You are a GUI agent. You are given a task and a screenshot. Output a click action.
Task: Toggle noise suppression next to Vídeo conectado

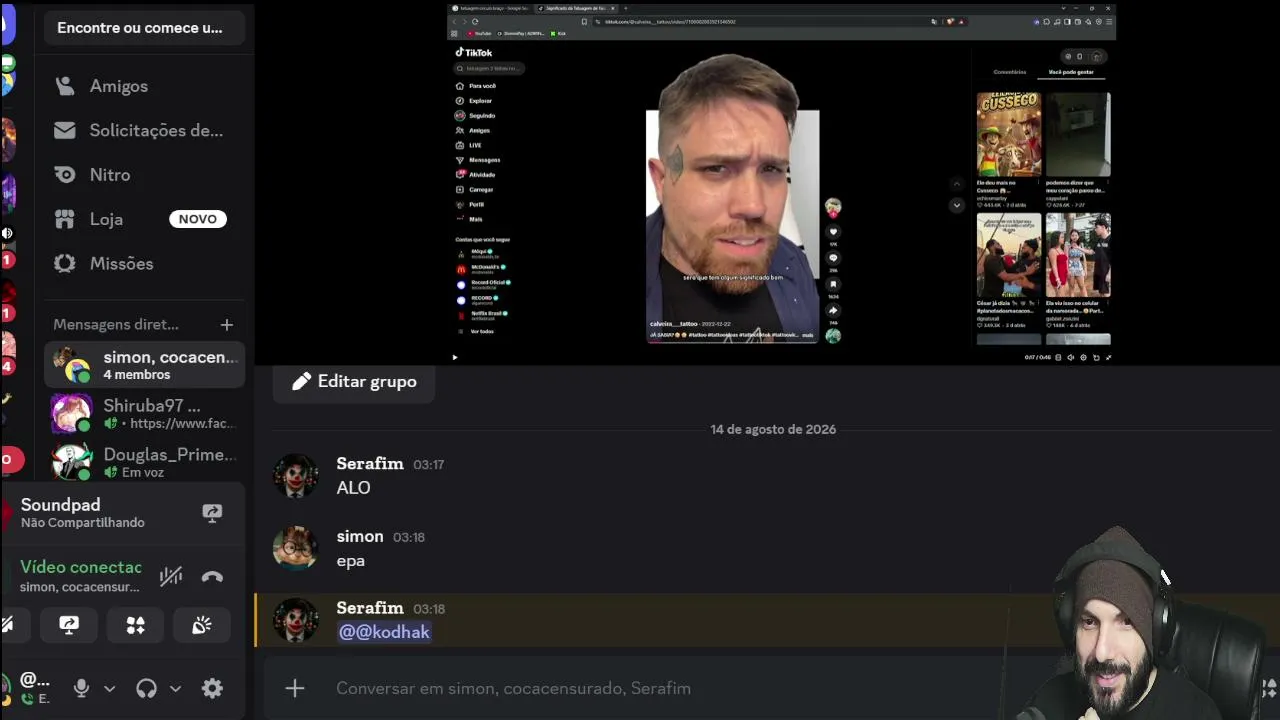(x=171, y=576)
